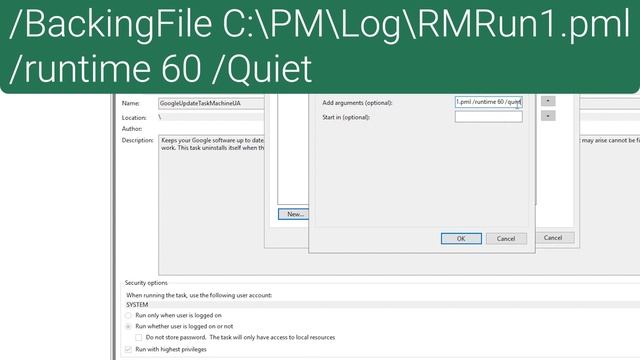Click the task Name field GoogleUpdateTaskMachineUA
This screenshot has width=640, height=360.
[211, 104]
